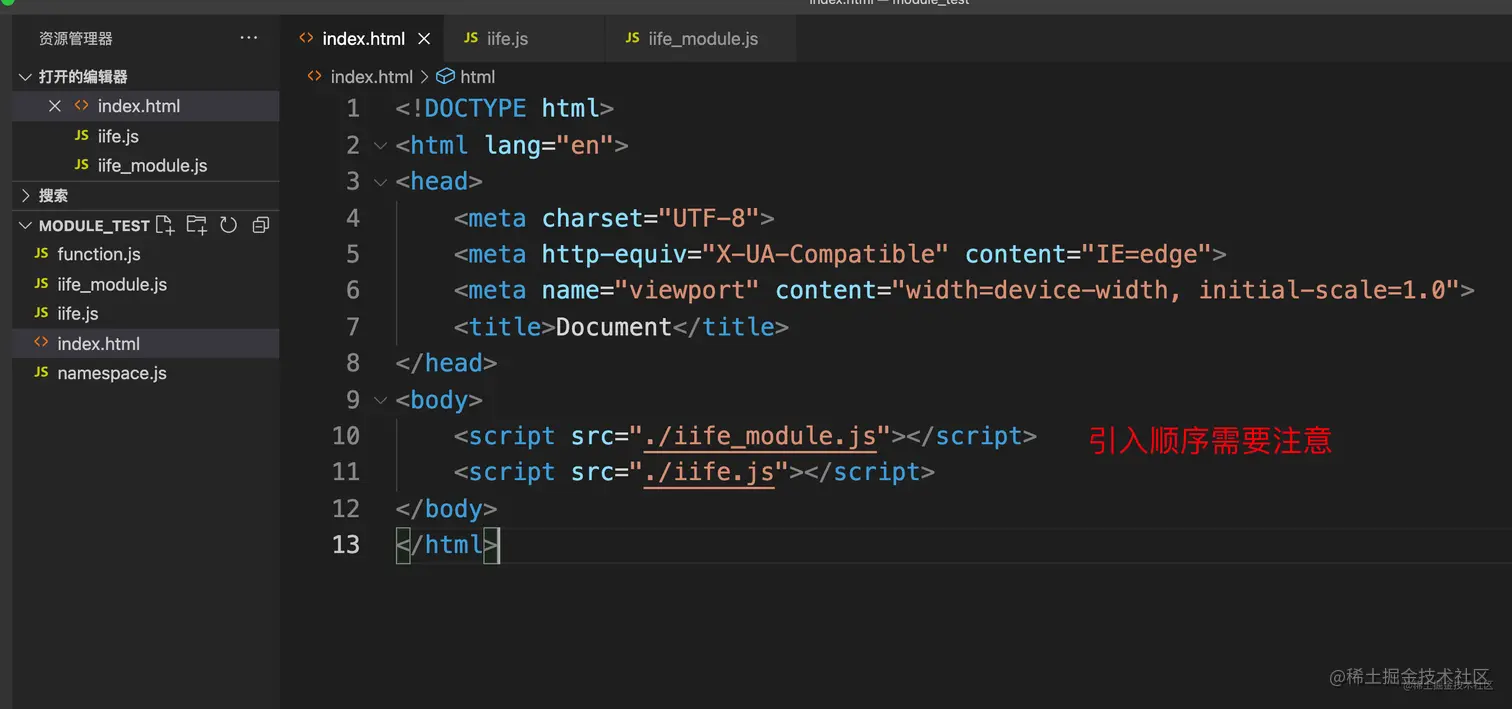1512x709 pixels.
Task: Switch to the iife_module.js editor tab
Action: 702,39
